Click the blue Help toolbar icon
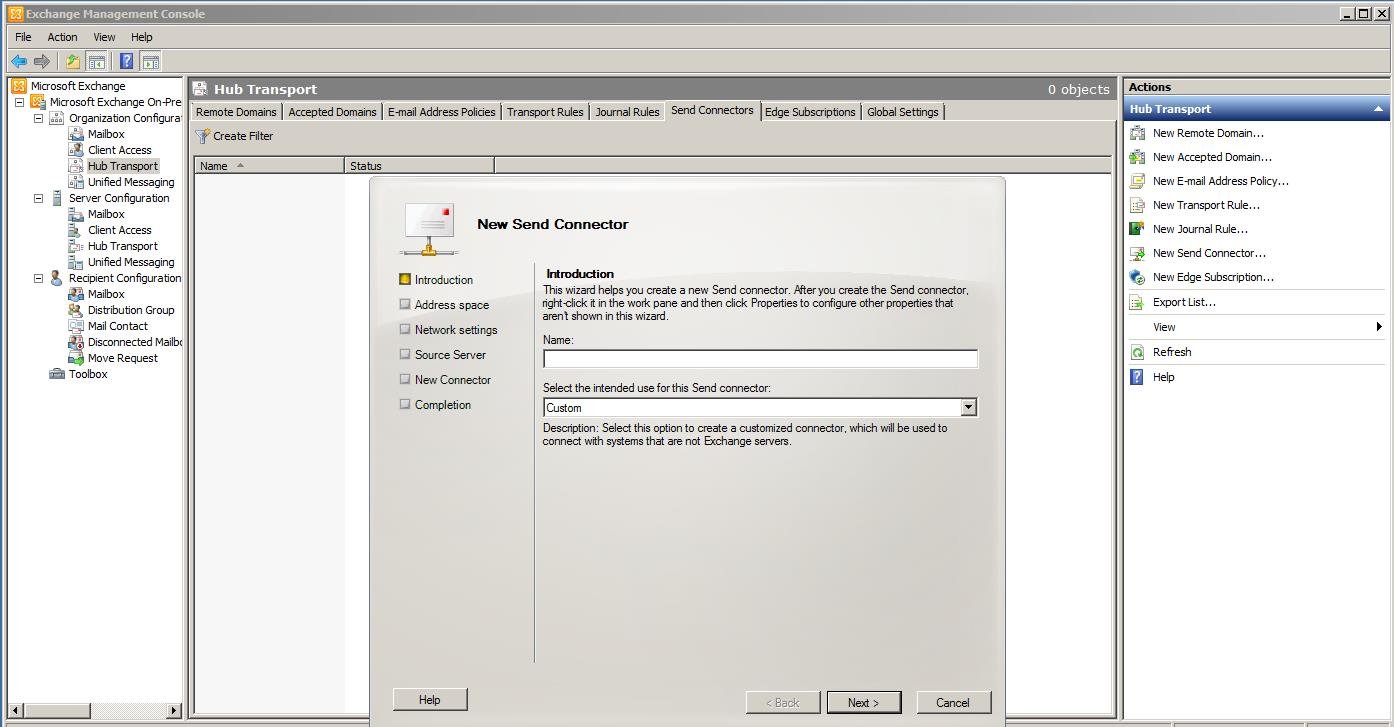The width and height of the screenshot is (1394, 727). click(x=127, y=61)
